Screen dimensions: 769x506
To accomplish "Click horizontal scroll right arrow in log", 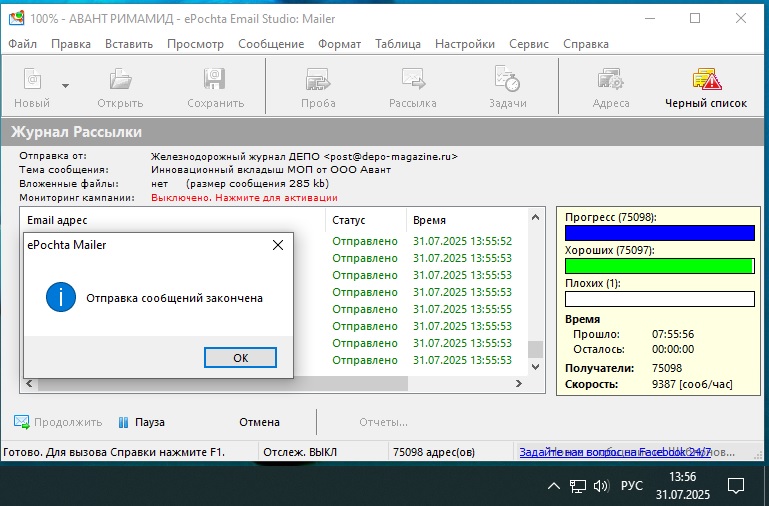I will pos(519,383).
